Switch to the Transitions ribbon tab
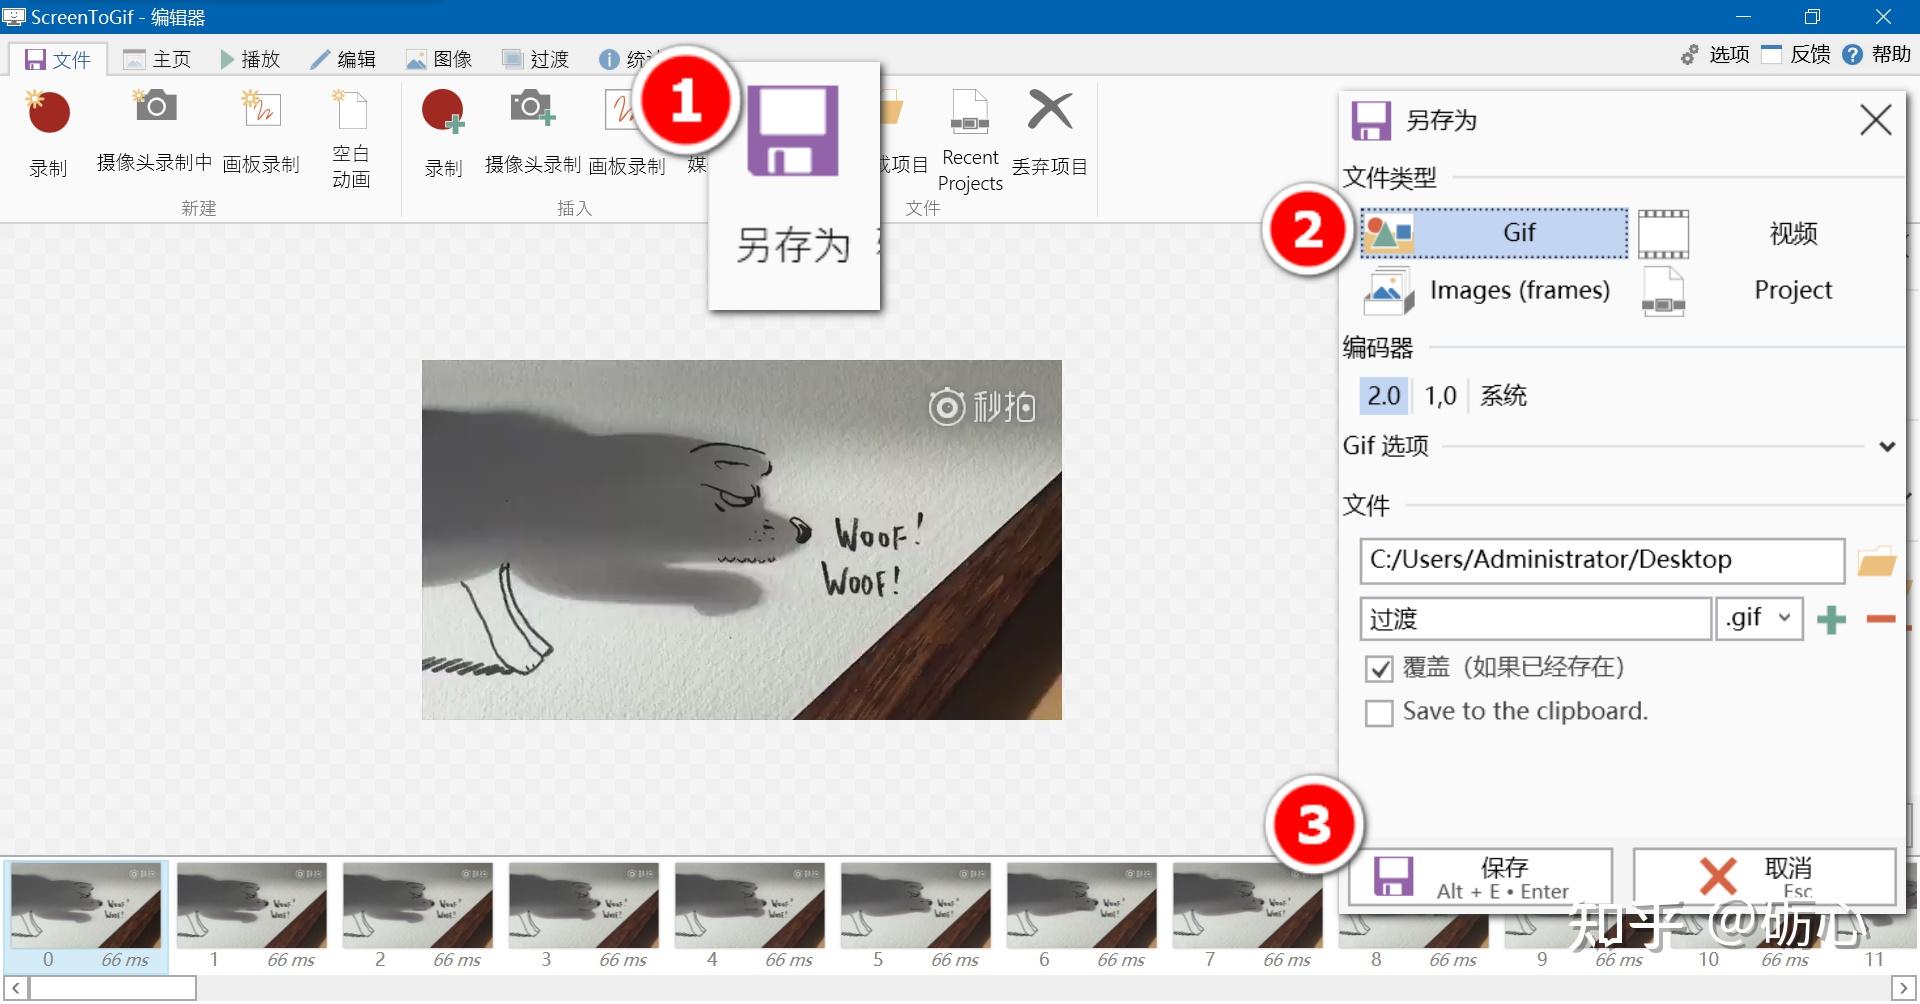The width and height of the screenshot is (1920, 1004). [x=535, y=59]
